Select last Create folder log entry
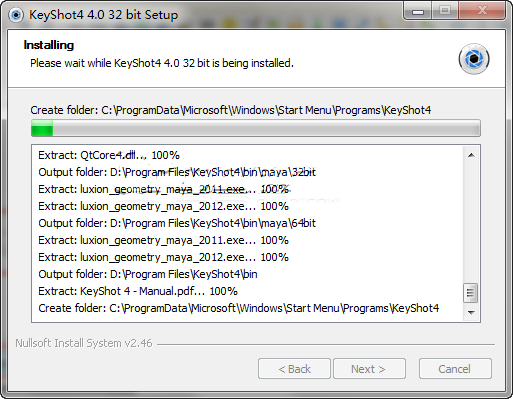The height and width of the screenshot is (399, 513). click(x=239, y=308)
